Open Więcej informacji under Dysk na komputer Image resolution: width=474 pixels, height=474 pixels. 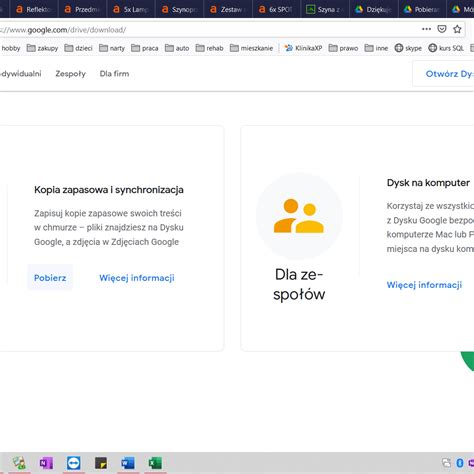[x=424, y=285]
